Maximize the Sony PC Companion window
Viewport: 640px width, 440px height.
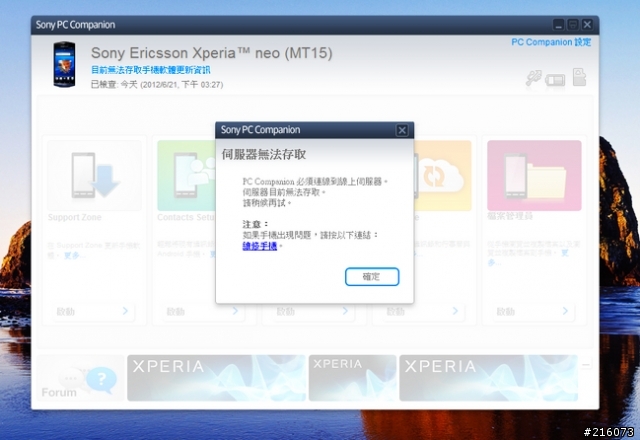tap(573, 25)
